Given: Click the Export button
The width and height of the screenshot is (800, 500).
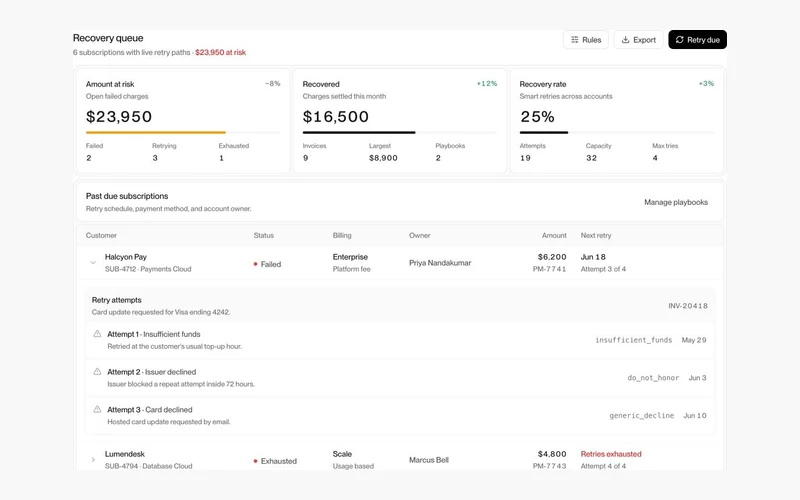Looking at the screenshot, I should [638, 40].
